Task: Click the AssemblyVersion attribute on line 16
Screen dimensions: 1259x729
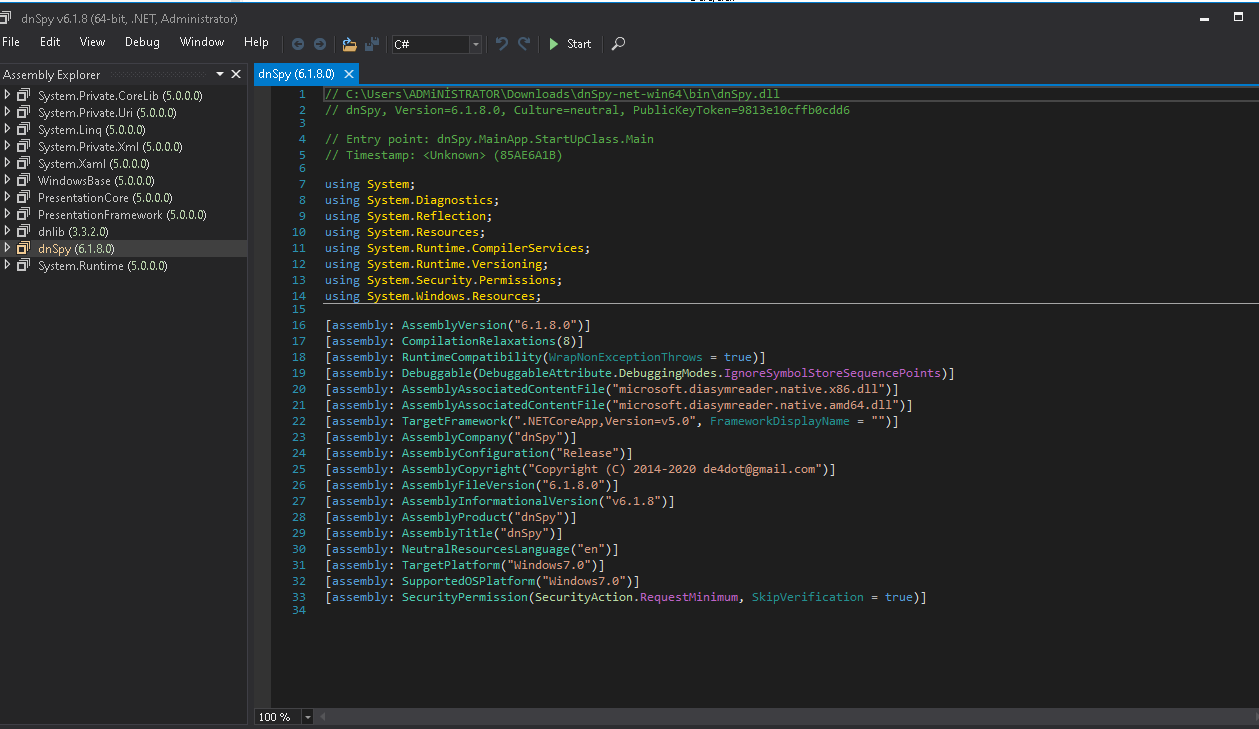Action: [x=455, y=325]
